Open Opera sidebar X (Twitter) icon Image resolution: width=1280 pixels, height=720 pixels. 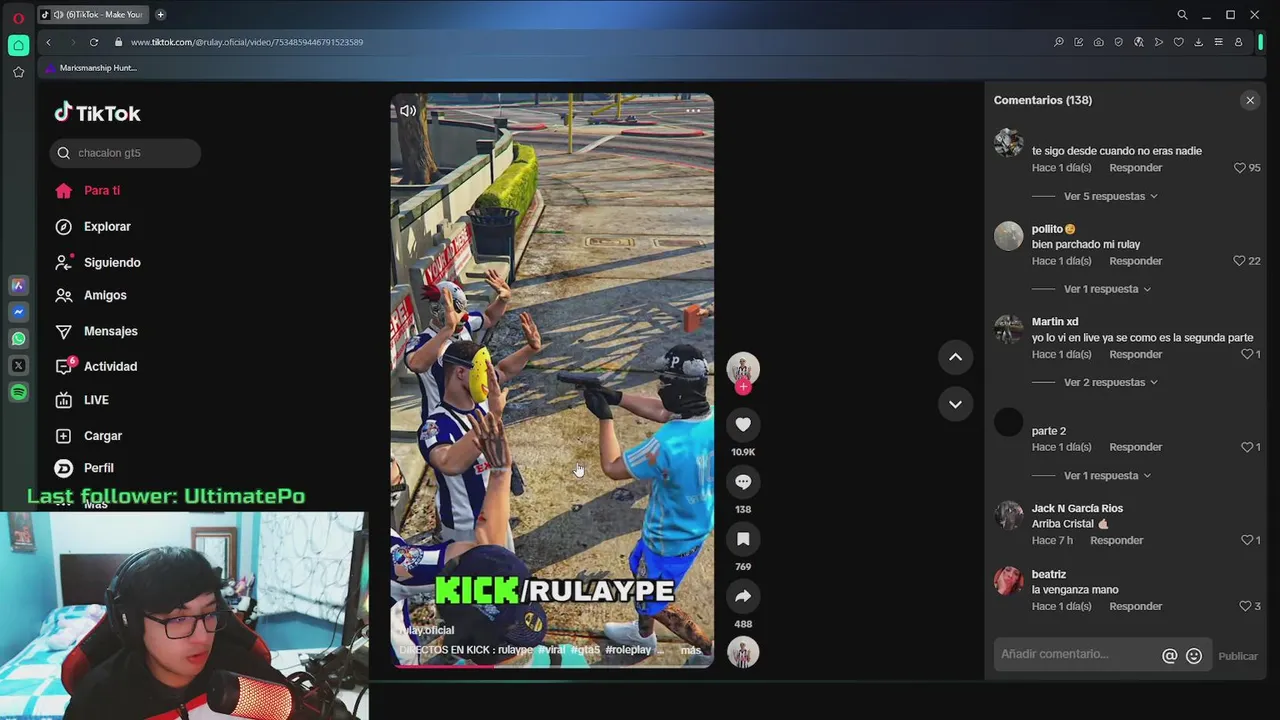click(x=18, y=366)
